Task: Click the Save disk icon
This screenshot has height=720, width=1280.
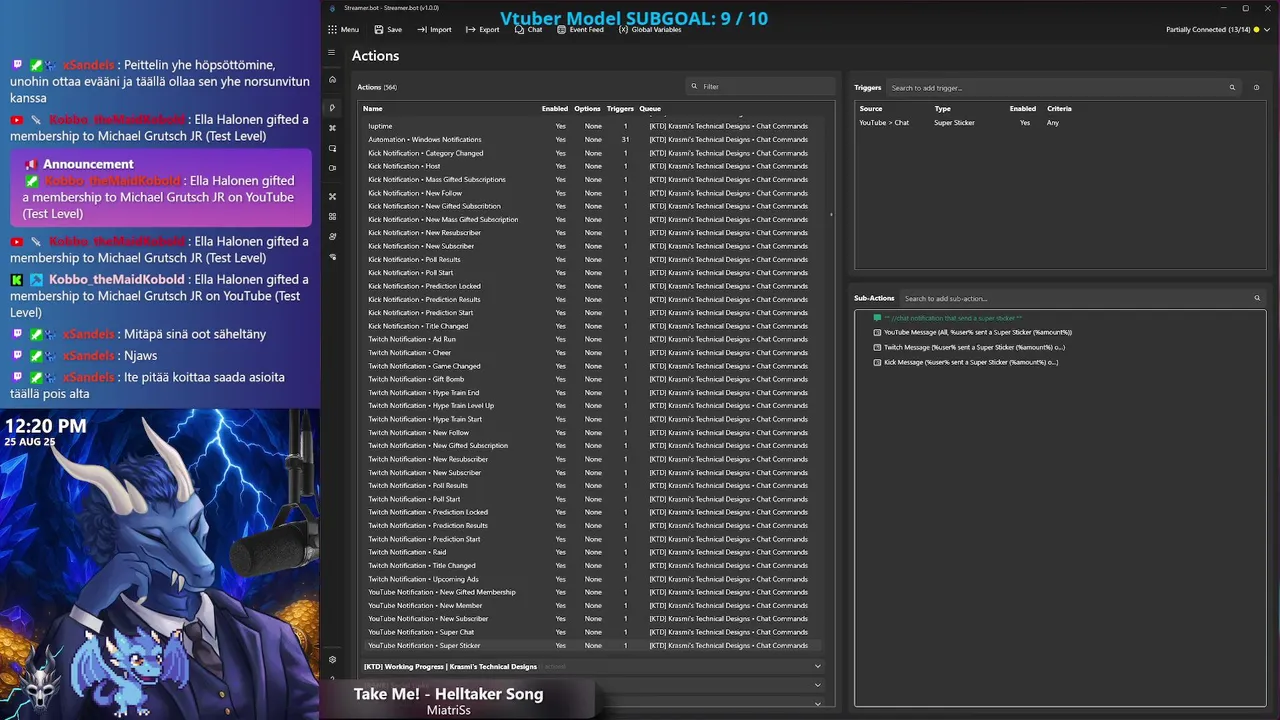Action: (379, 30)
